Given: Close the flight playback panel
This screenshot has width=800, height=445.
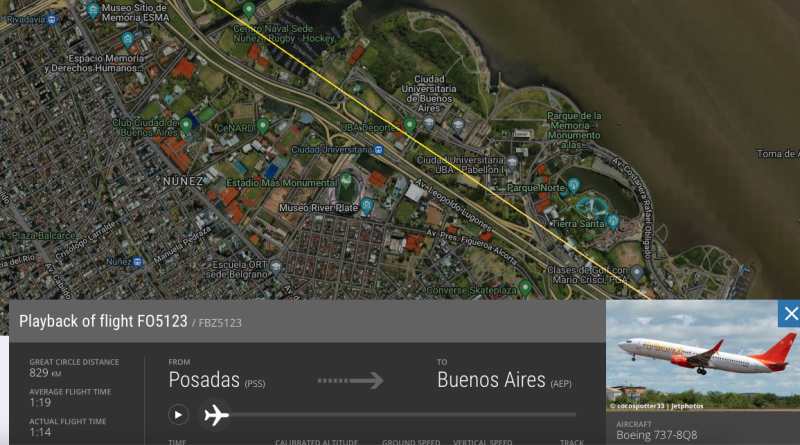Looking at the screenshot, I should [x=789, y=313].
